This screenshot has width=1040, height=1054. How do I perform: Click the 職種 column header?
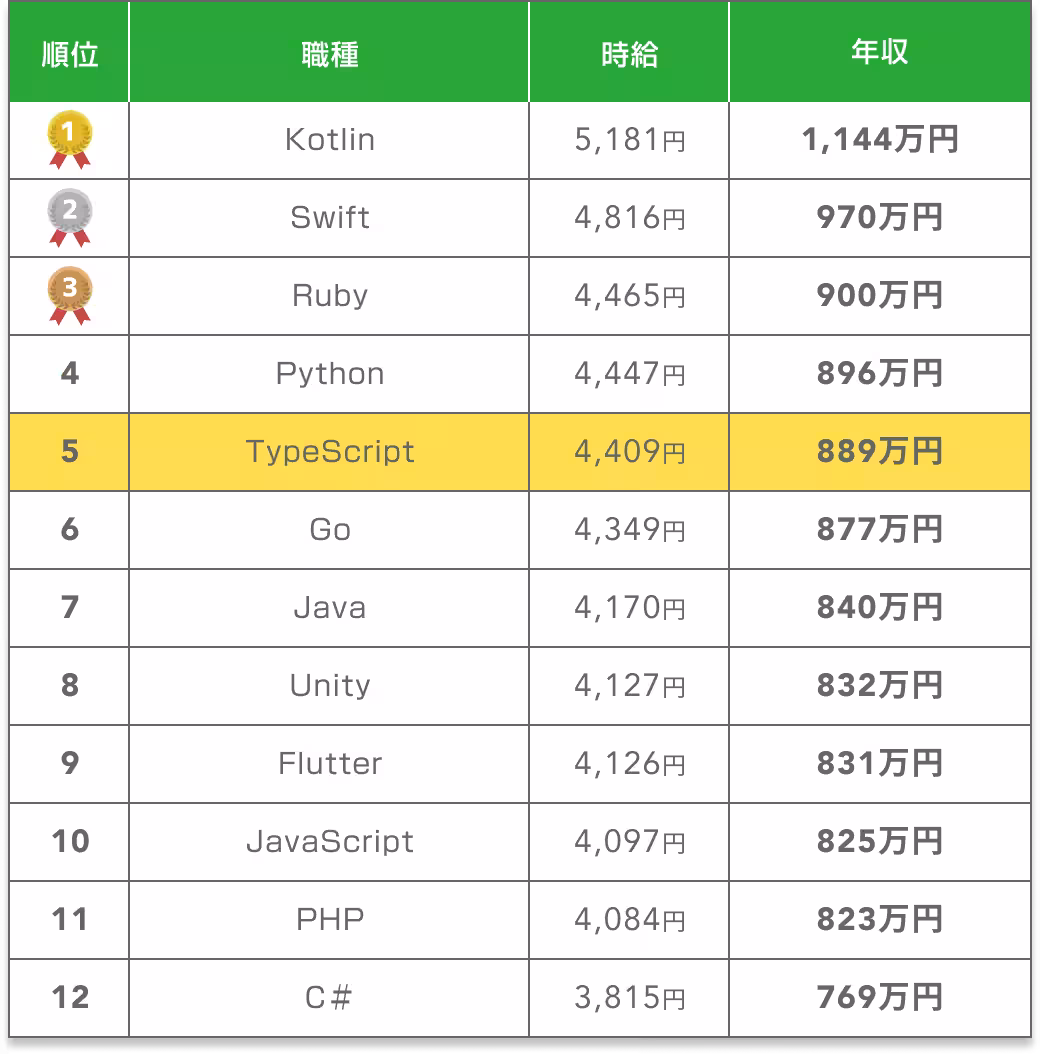pos(329,53)
